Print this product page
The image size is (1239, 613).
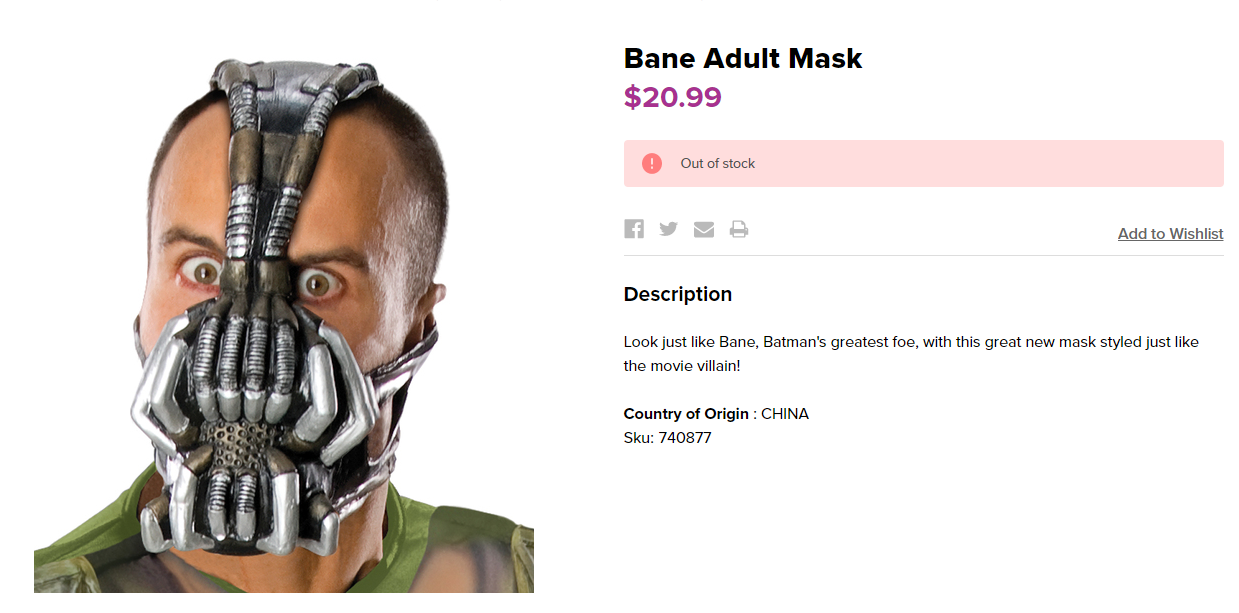tap(739, 229)
